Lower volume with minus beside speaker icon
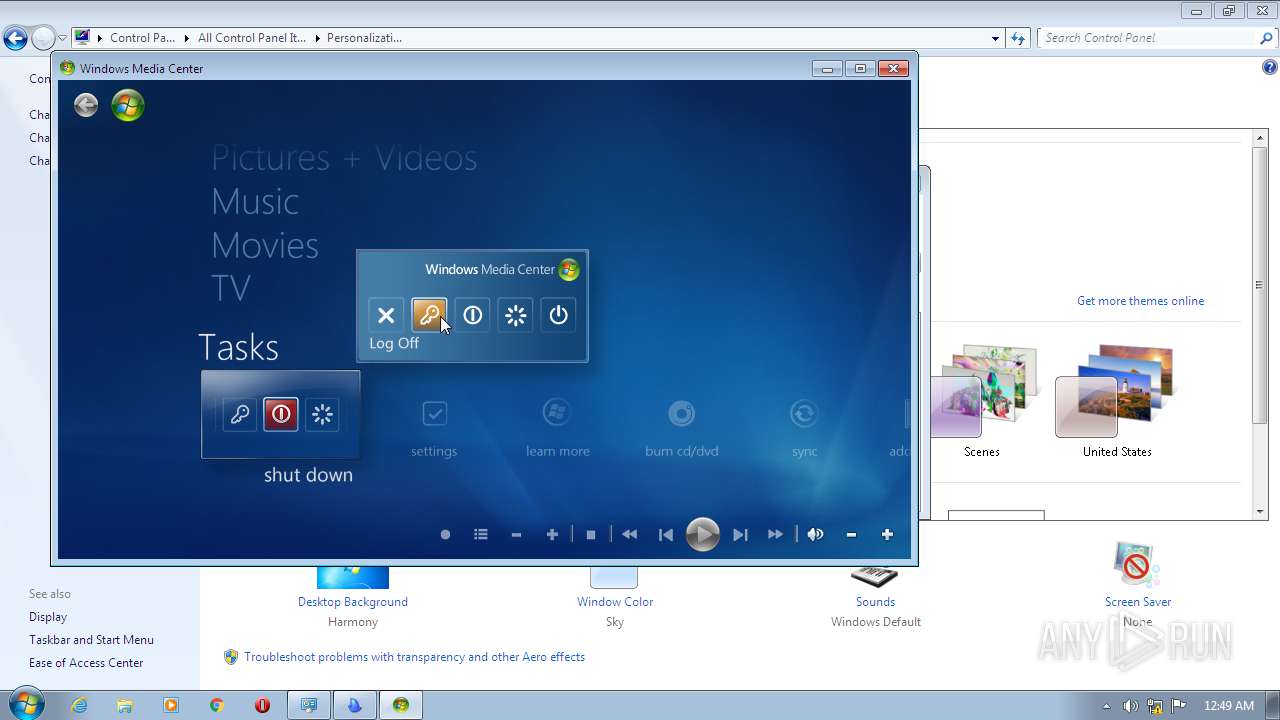Viewport: 1280px width, 720px height. pyautogui.click(x=851, y=535)
